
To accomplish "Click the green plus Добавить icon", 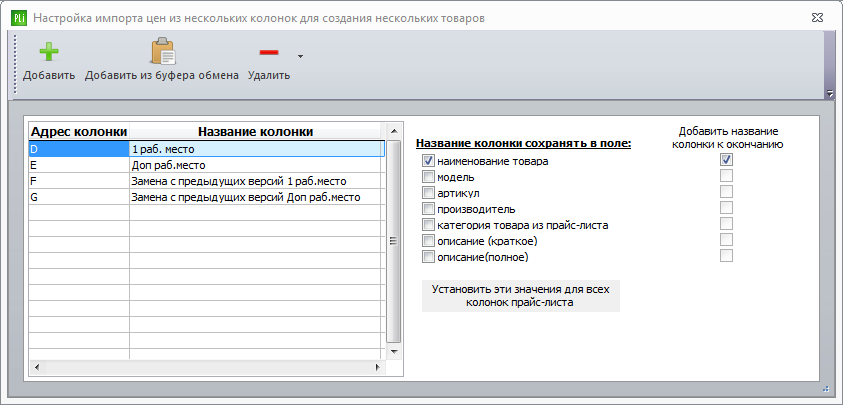I will point(49,52).
